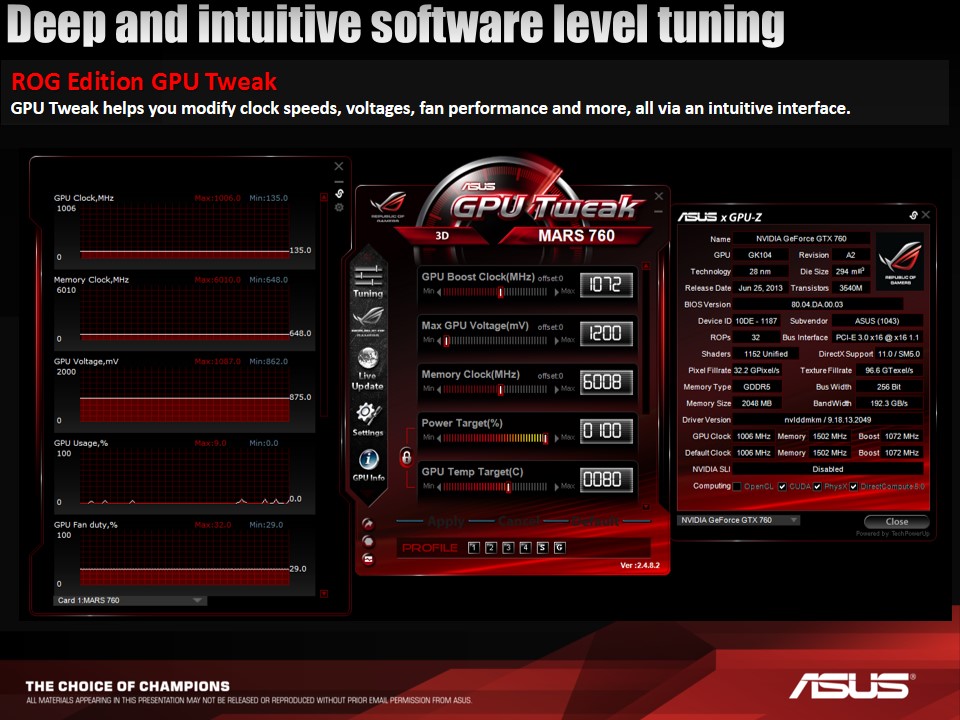Click the monitor graph icon at sidebar bottom
Screen dimensions: 960x720
367,559
